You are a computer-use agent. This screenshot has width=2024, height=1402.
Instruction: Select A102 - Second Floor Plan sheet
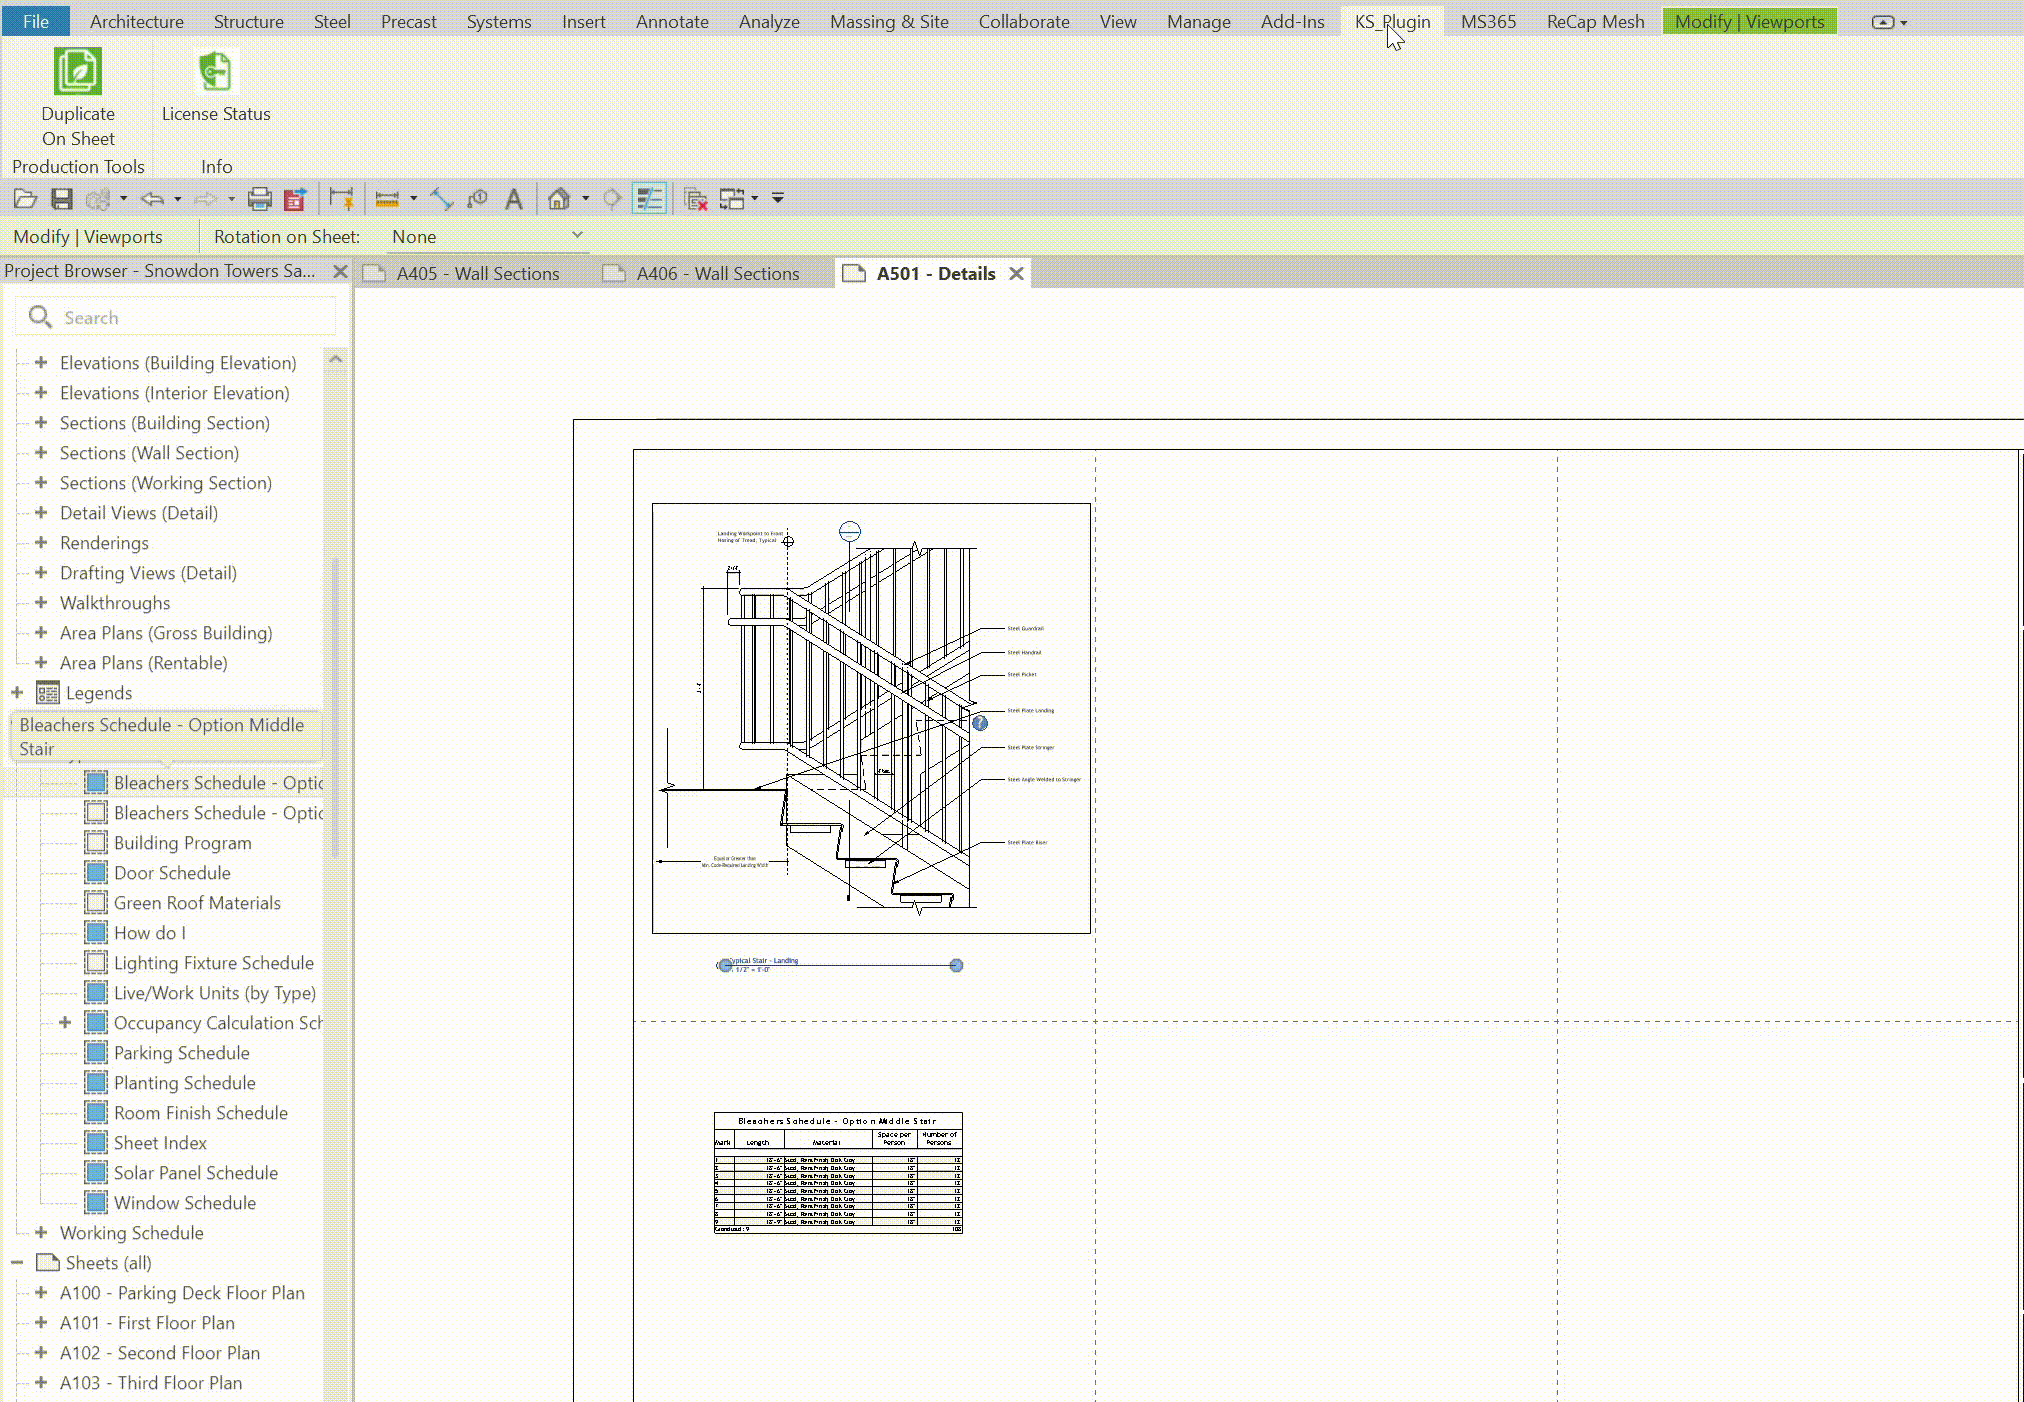click(x=160, y=1352)
